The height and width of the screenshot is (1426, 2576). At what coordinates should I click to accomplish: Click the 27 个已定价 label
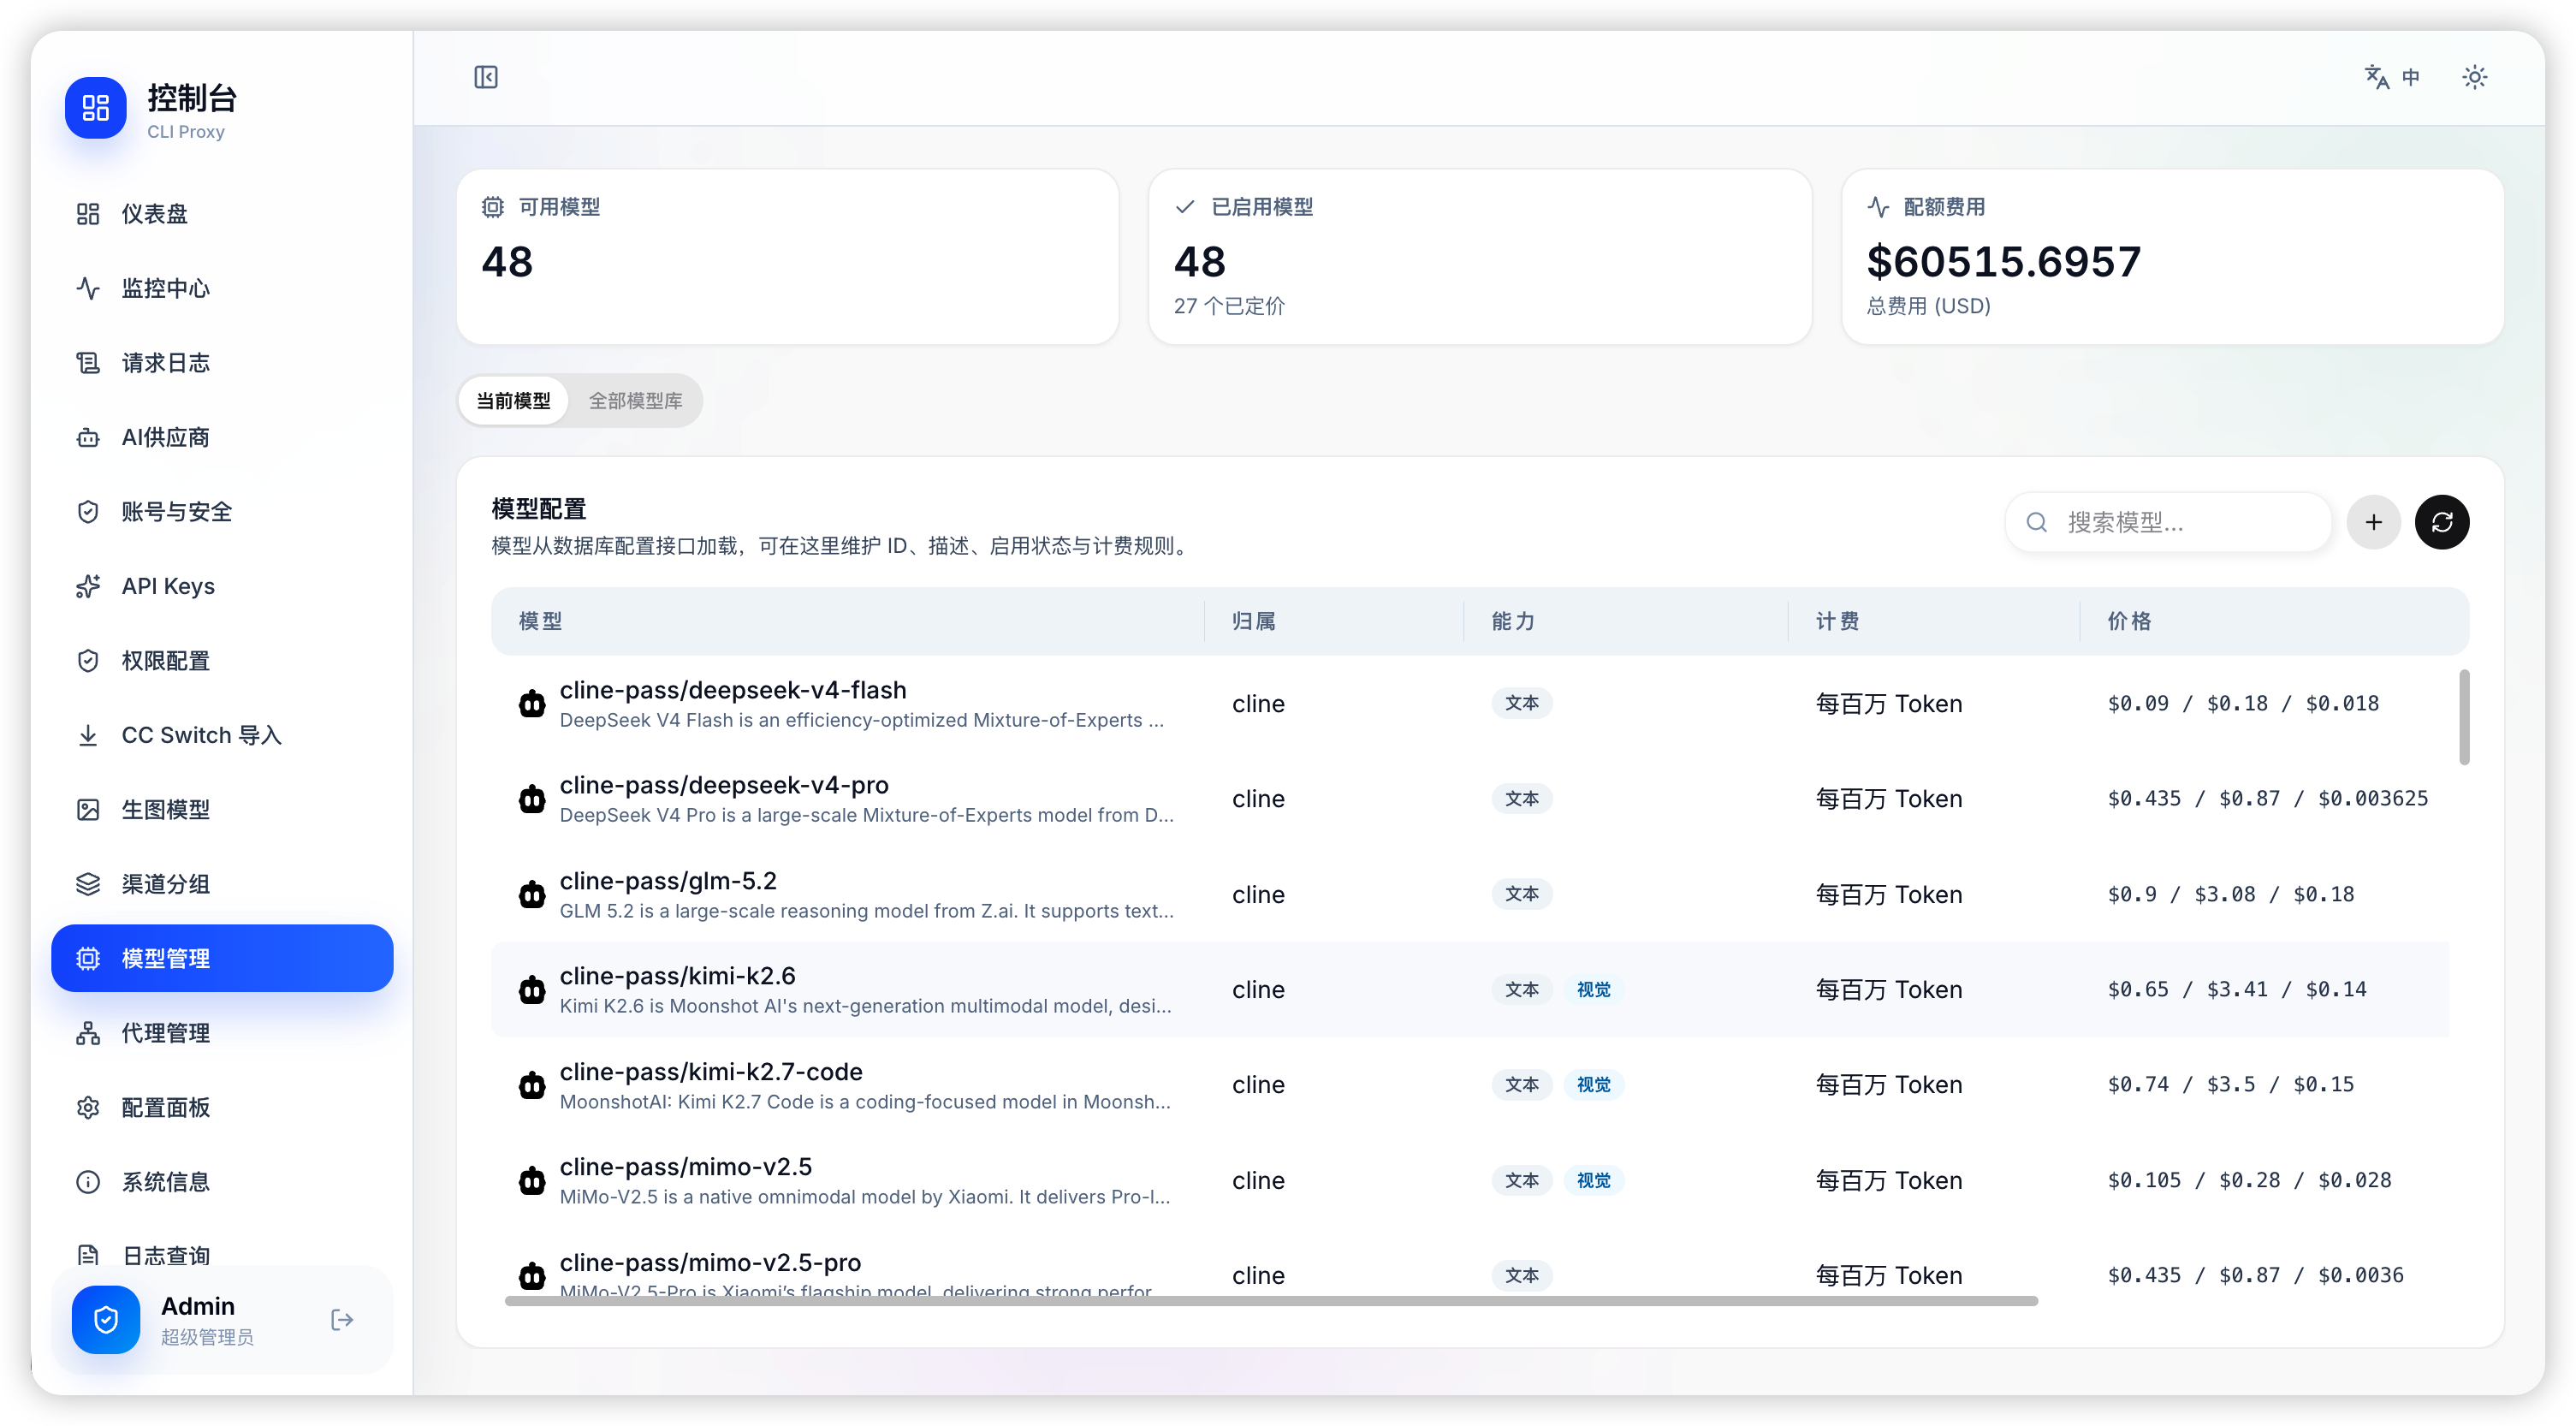click(1229, 307)
